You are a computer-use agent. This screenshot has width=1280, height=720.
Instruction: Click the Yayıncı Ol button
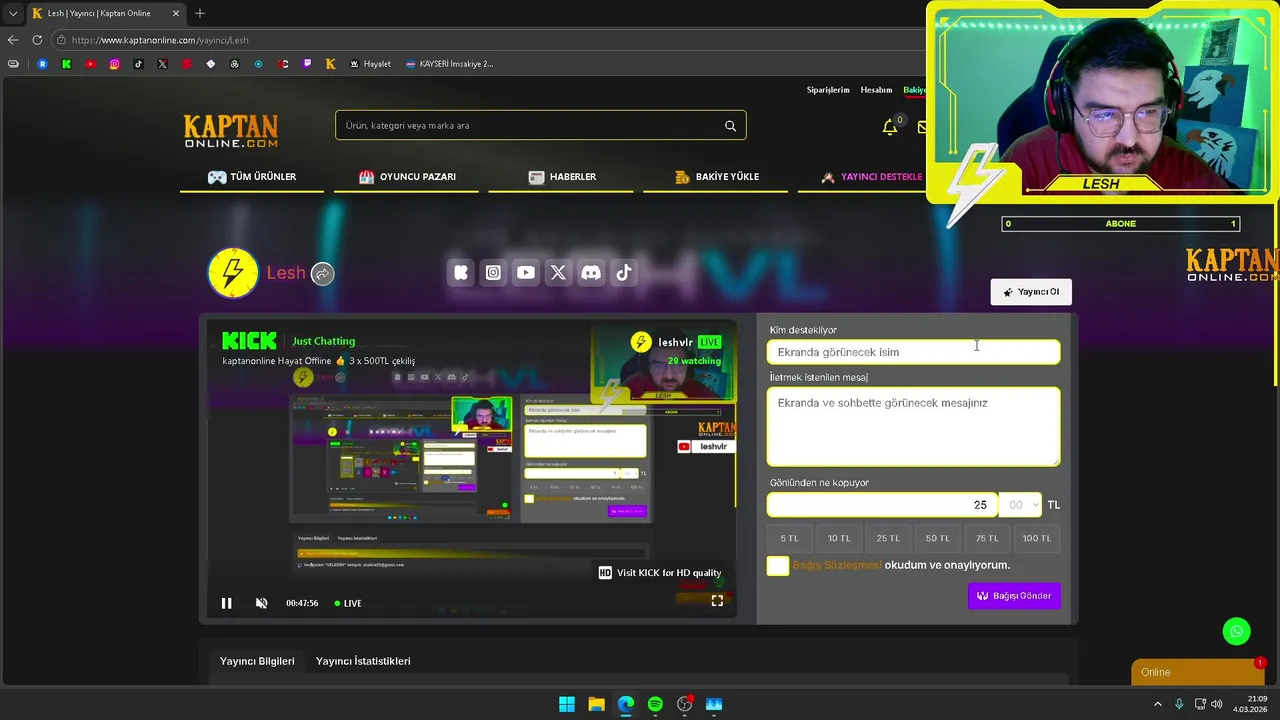coord(1031,292)
